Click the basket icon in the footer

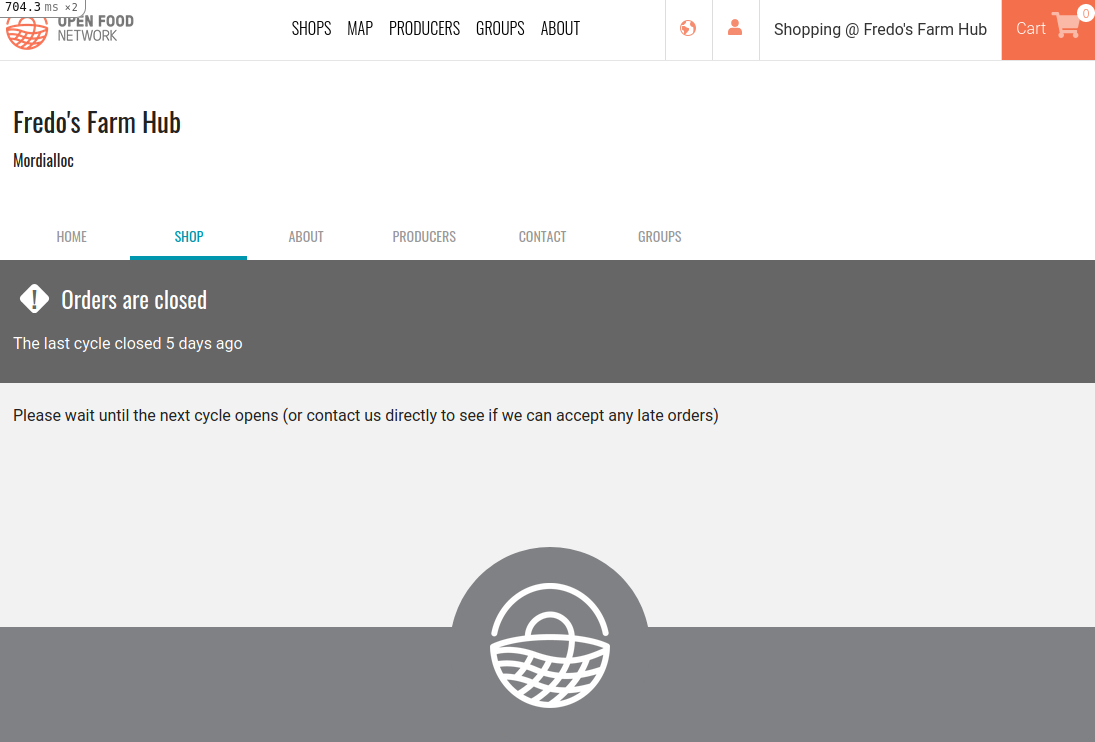[550, 645]
